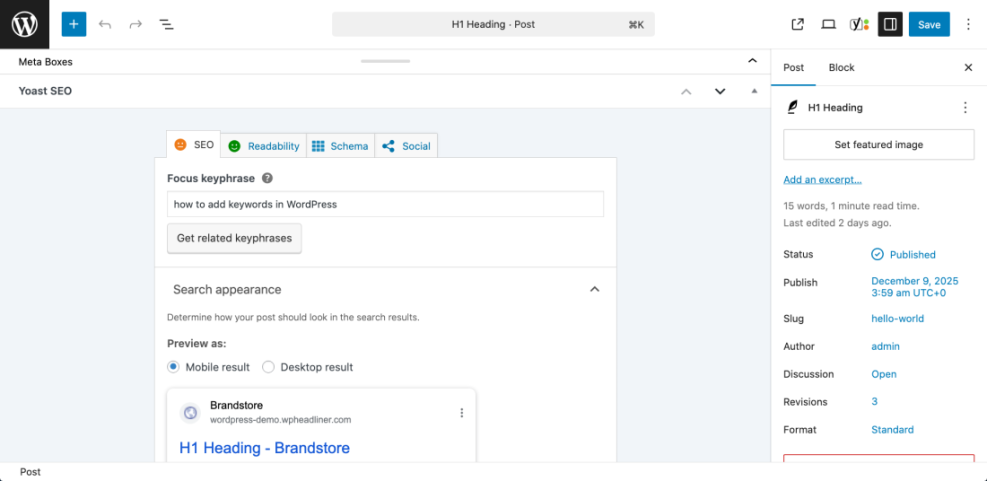Viewport: 987px width, 481px height.
Task: Open actions menu next to H1 Heading
Action: (x=965, y=108)
